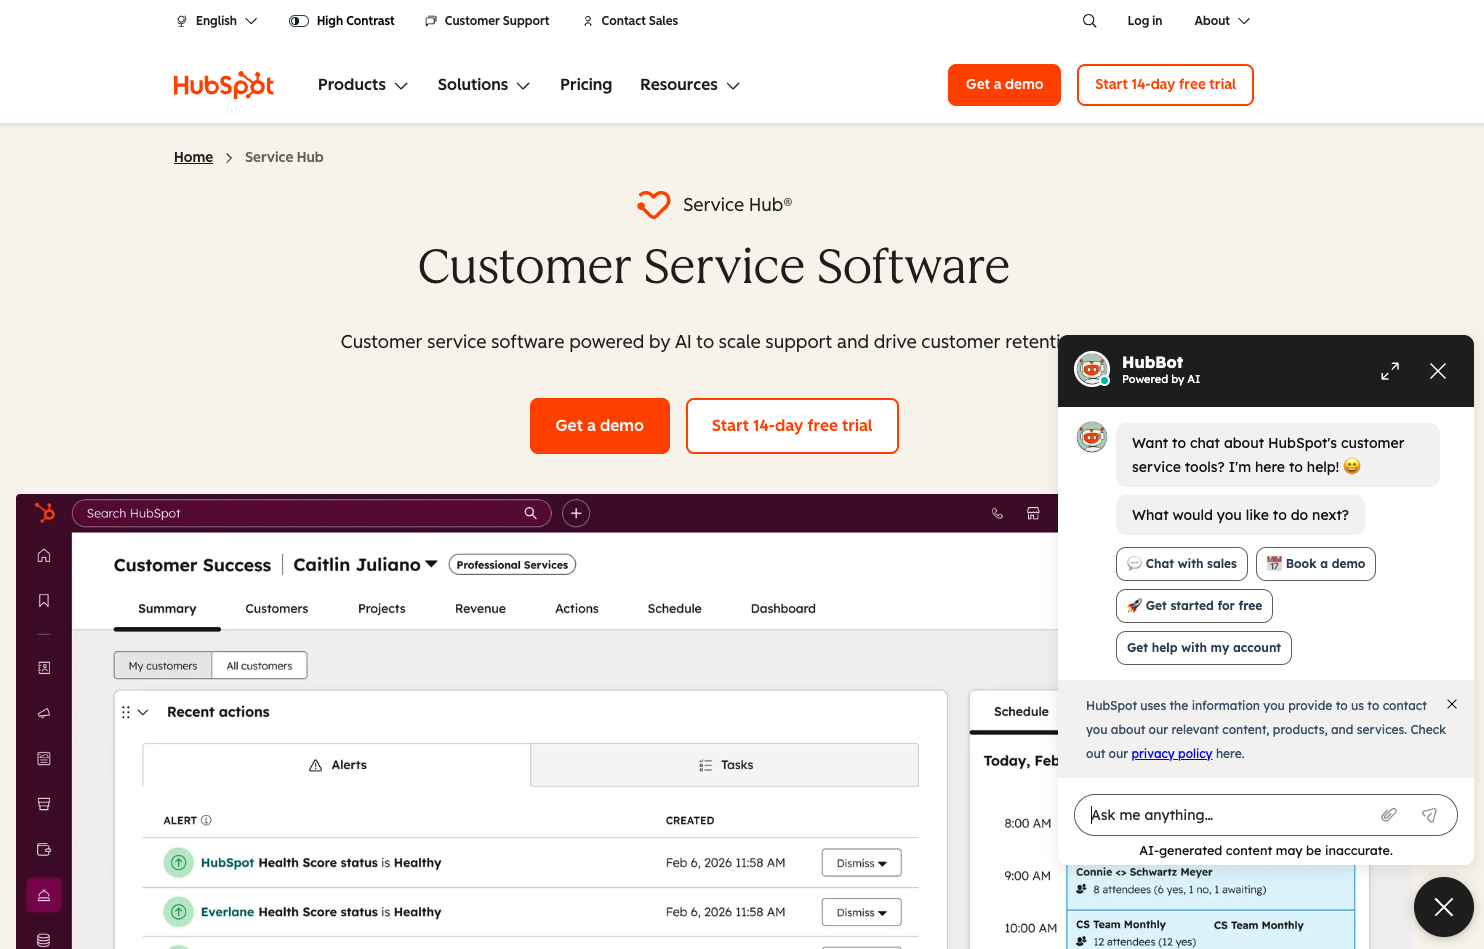Image resolution: width=1484 pixels, height=949 pixels.
Task: Click the marketplace store icon in app bar
Action: [1033, 513]
